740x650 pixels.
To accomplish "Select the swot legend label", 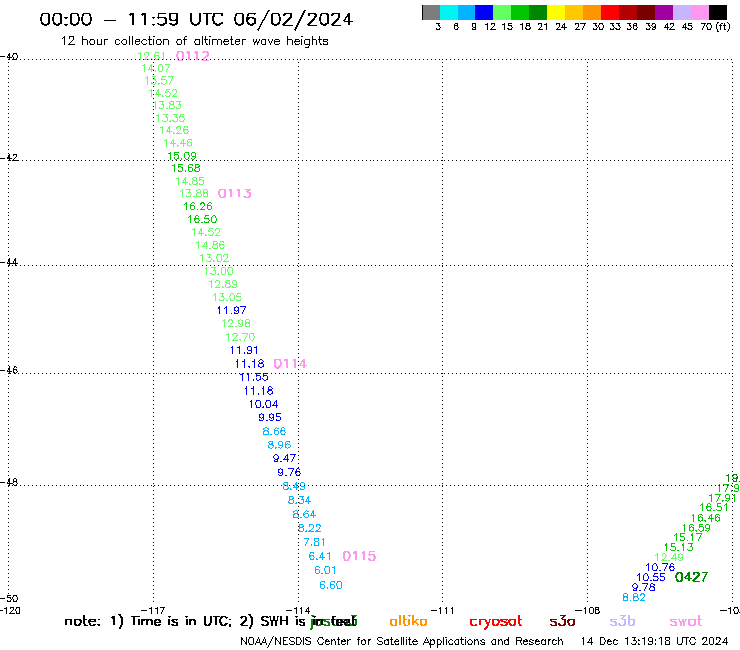I will (686, 622).
